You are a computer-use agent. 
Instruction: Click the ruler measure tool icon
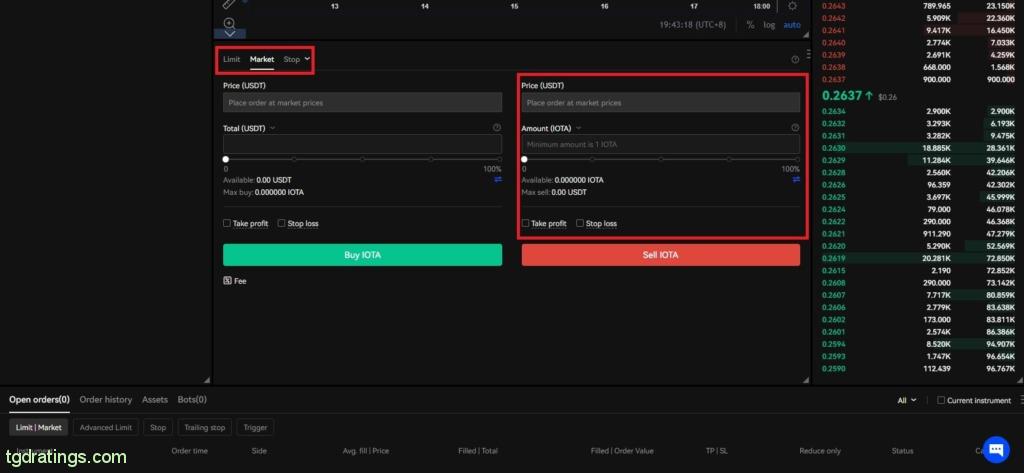(229, 5)
